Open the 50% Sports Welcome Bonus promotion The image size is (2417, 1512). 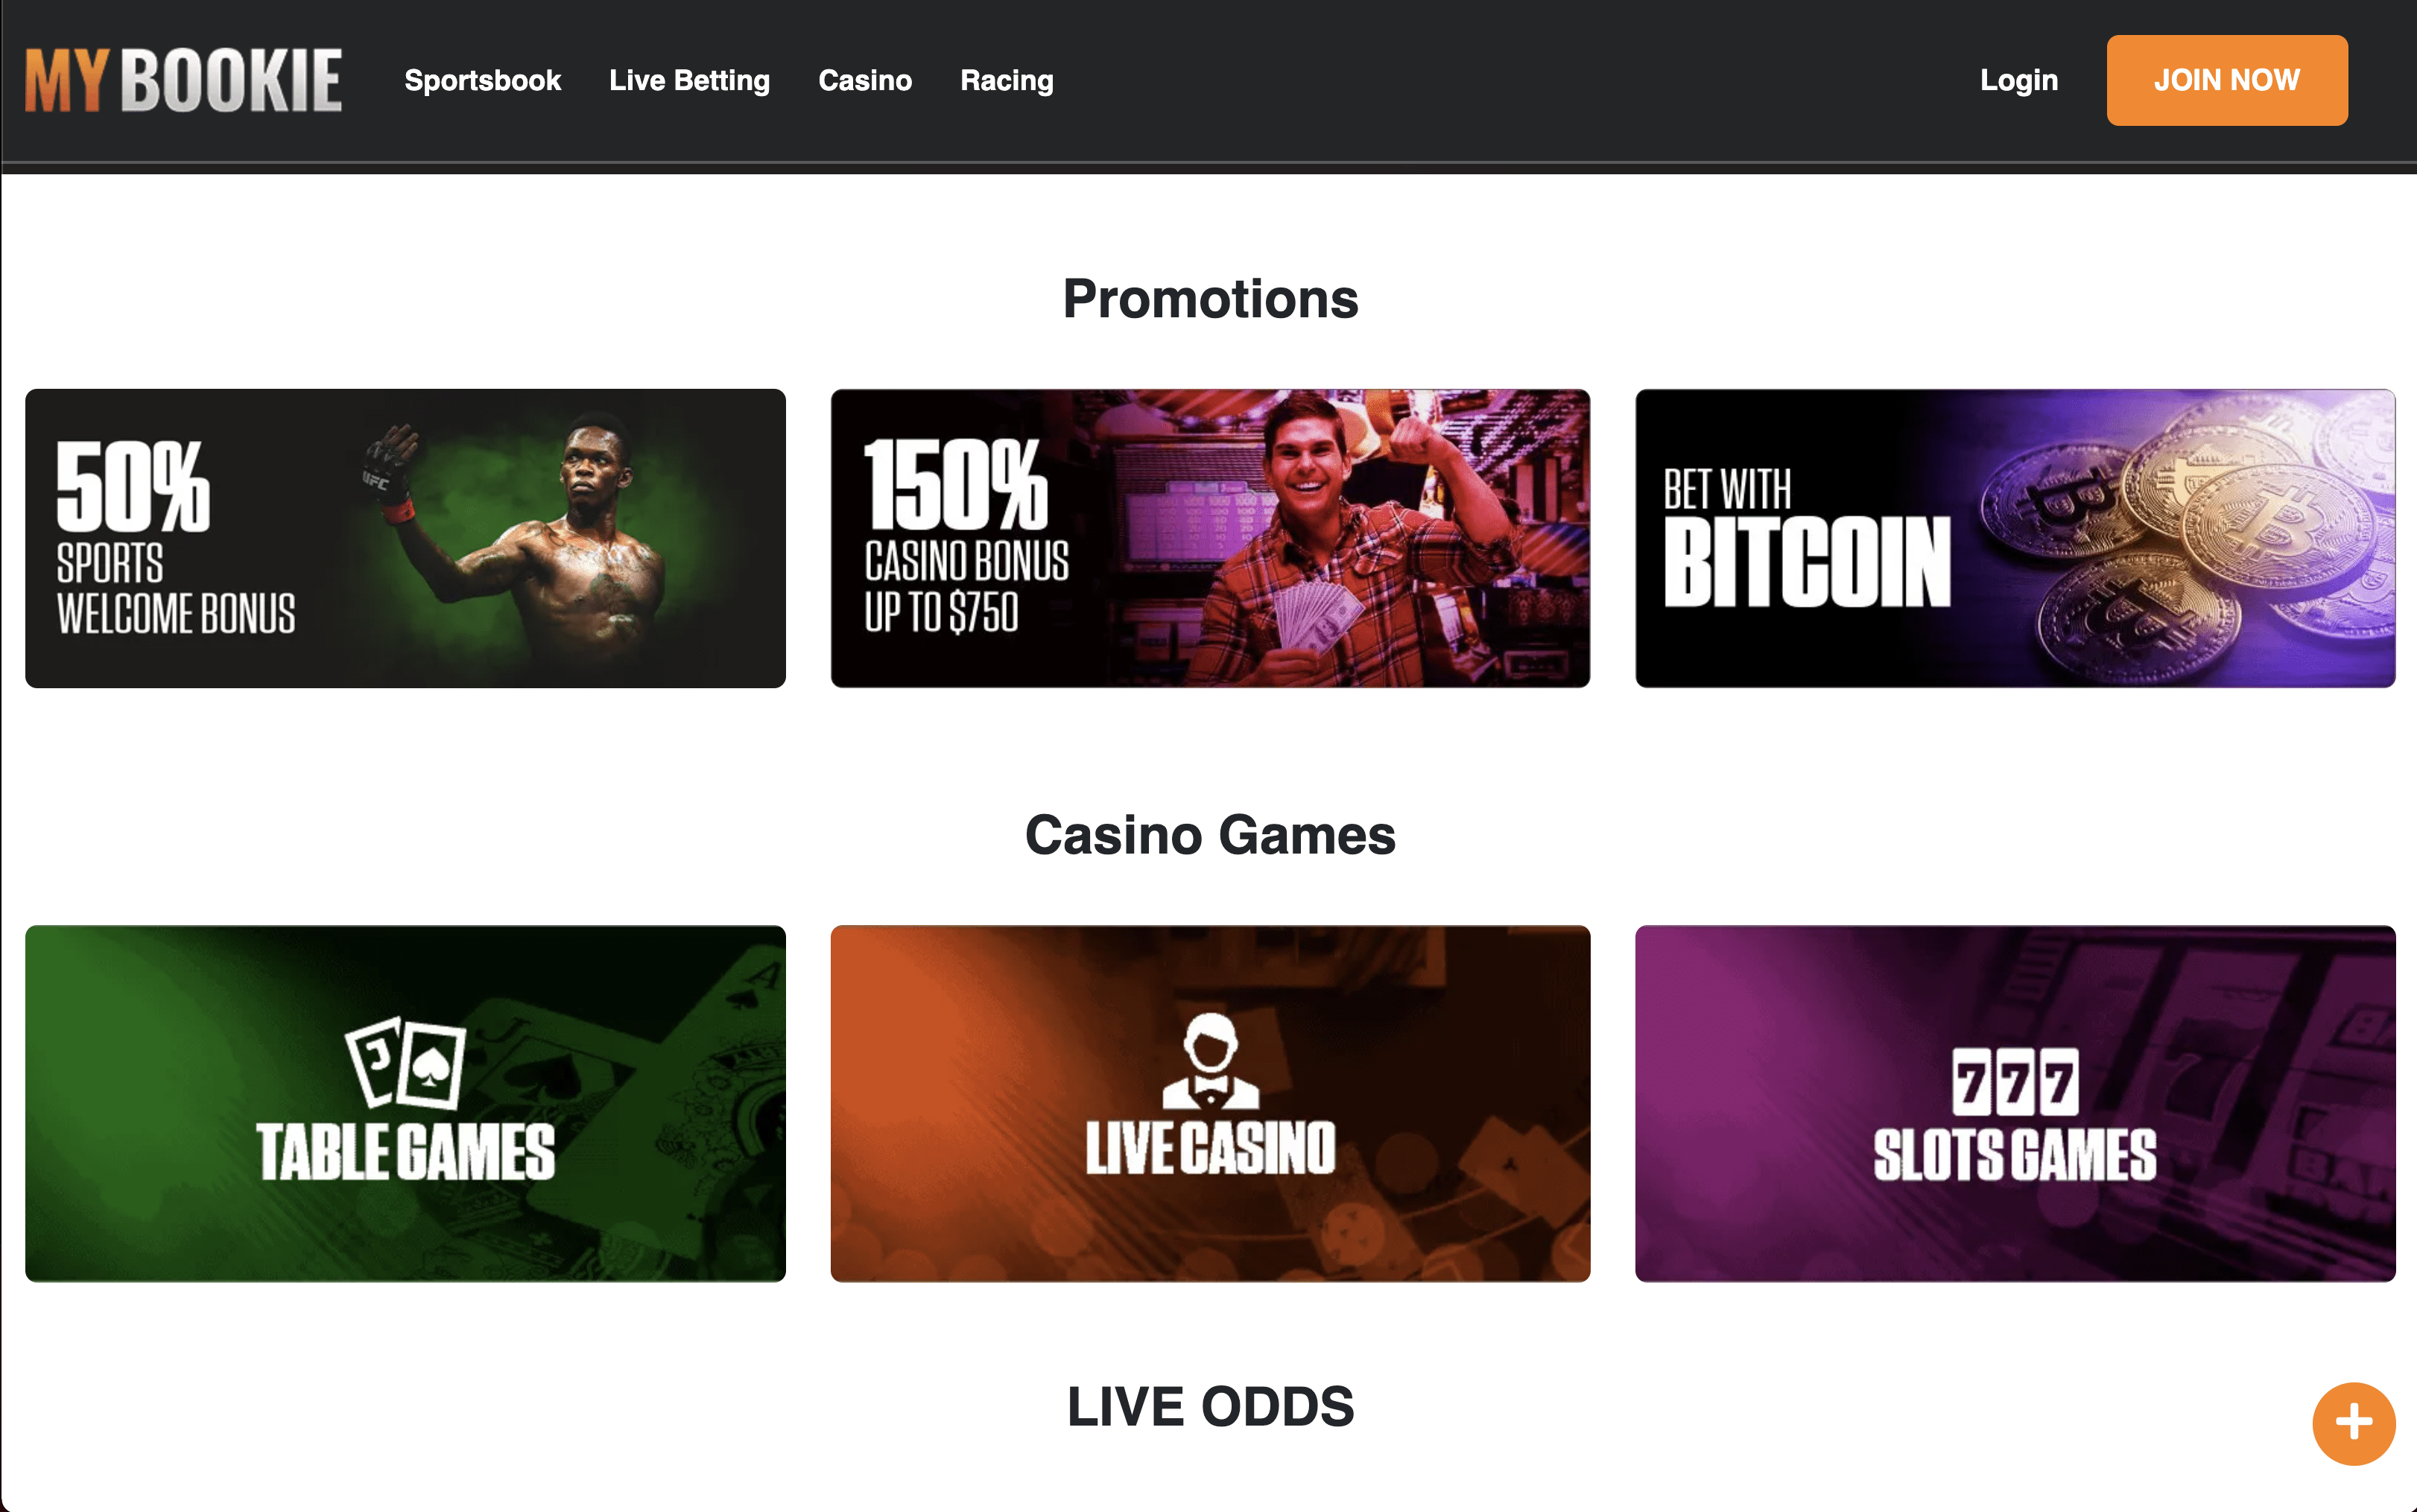click(405, 538)
